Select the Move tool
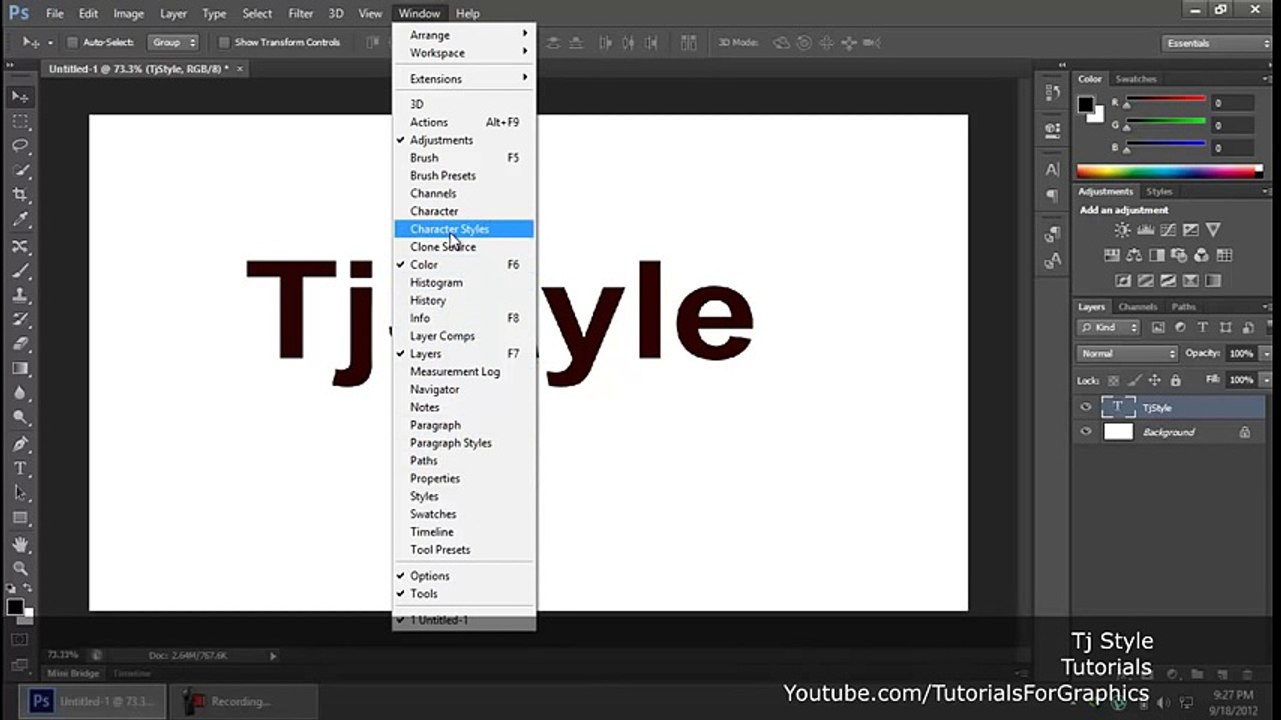This screenshot has height=720, width=1281. point(20,96)
